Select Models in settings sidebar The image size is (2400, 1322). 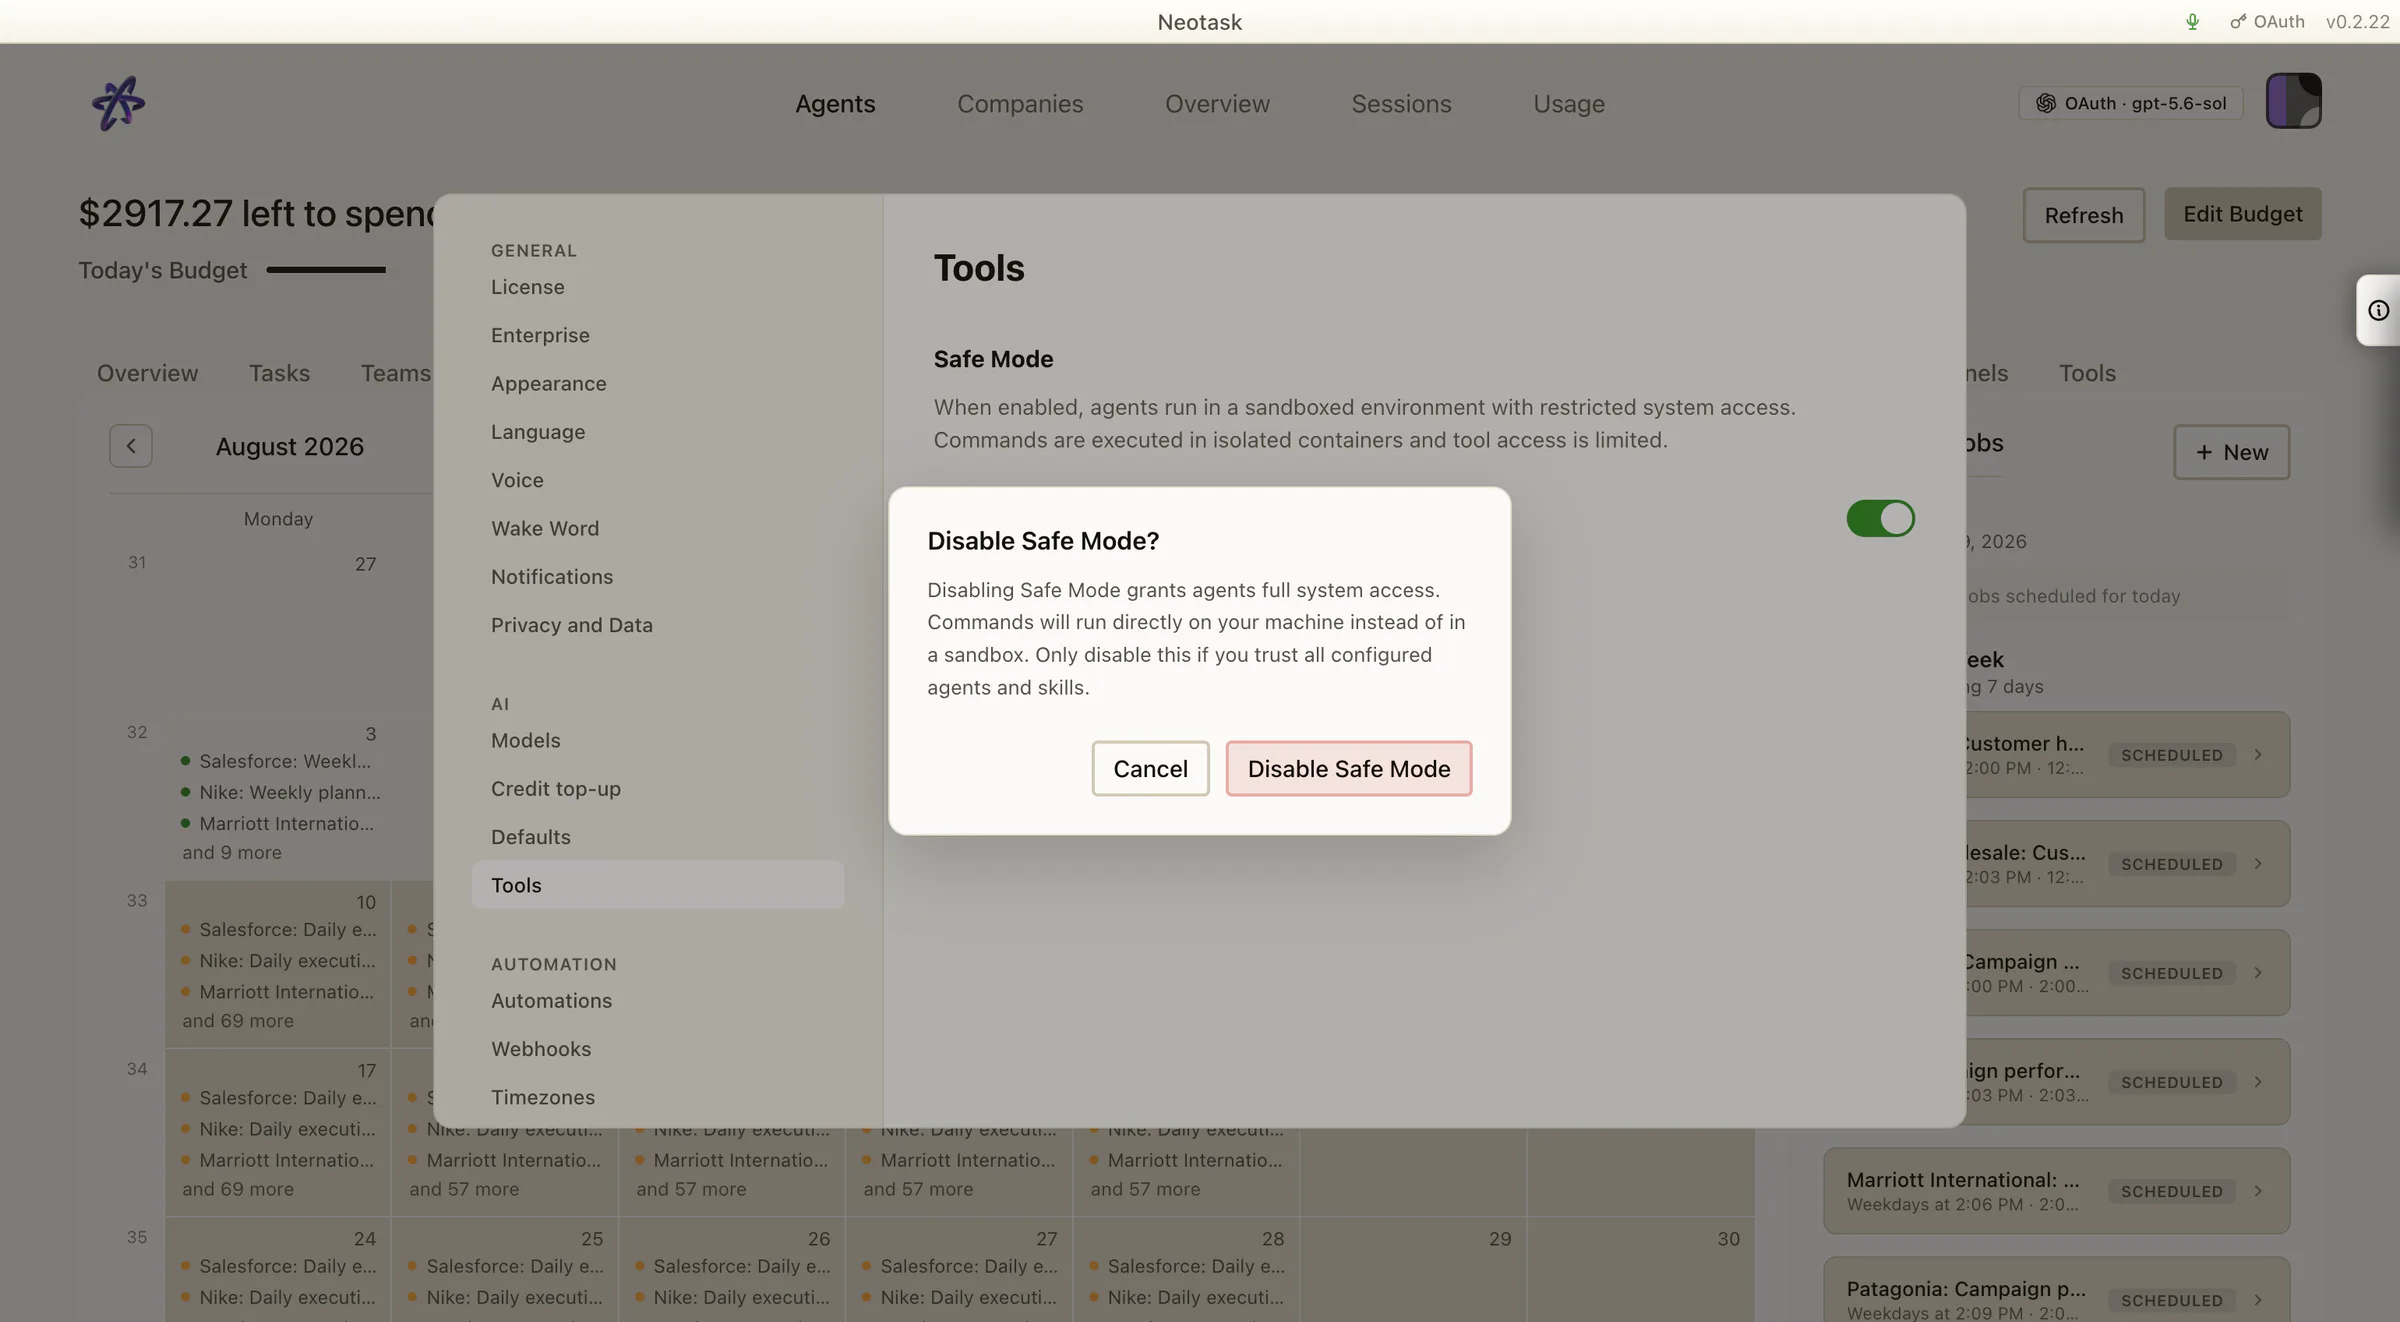coord(657,740)
